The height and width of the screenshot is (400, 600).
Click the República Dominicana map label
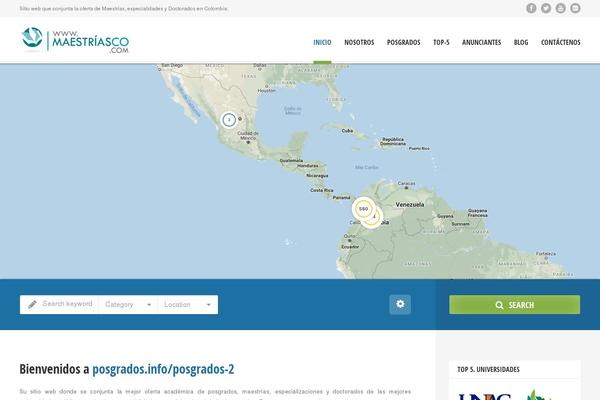[393, 141]
